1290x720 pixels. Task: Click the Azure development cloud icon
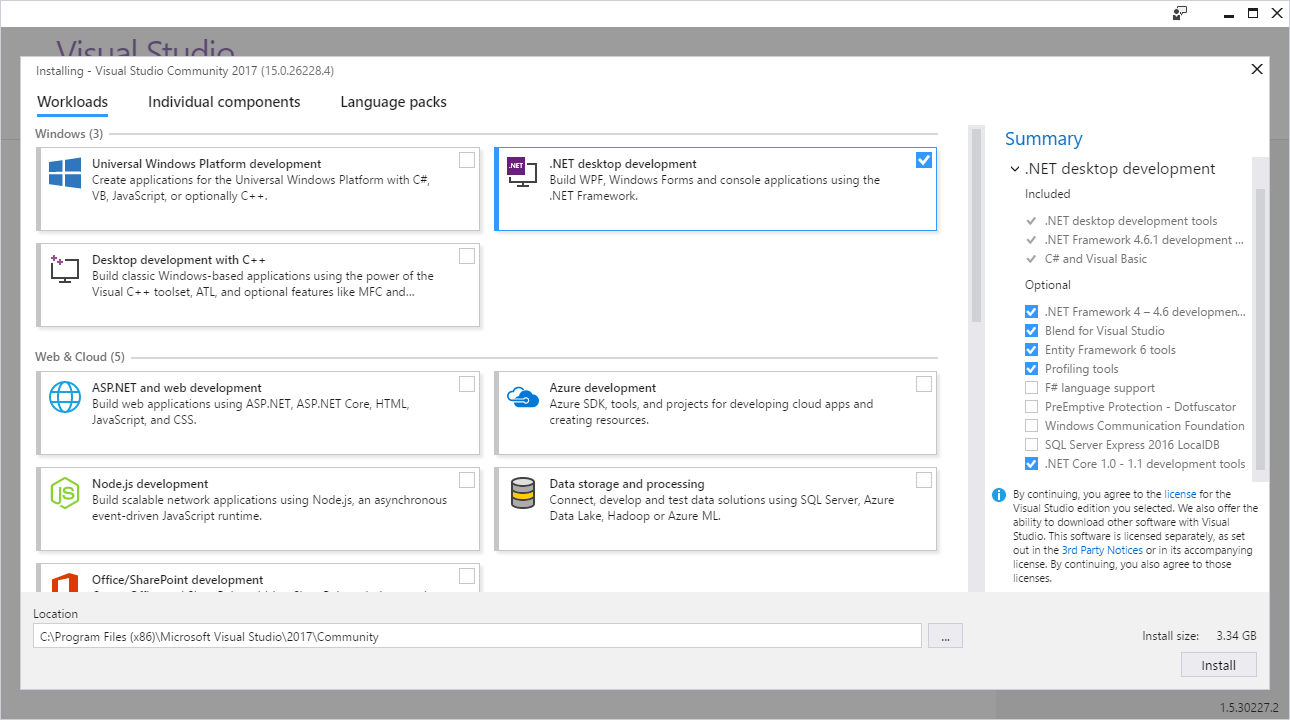(522, 397)
